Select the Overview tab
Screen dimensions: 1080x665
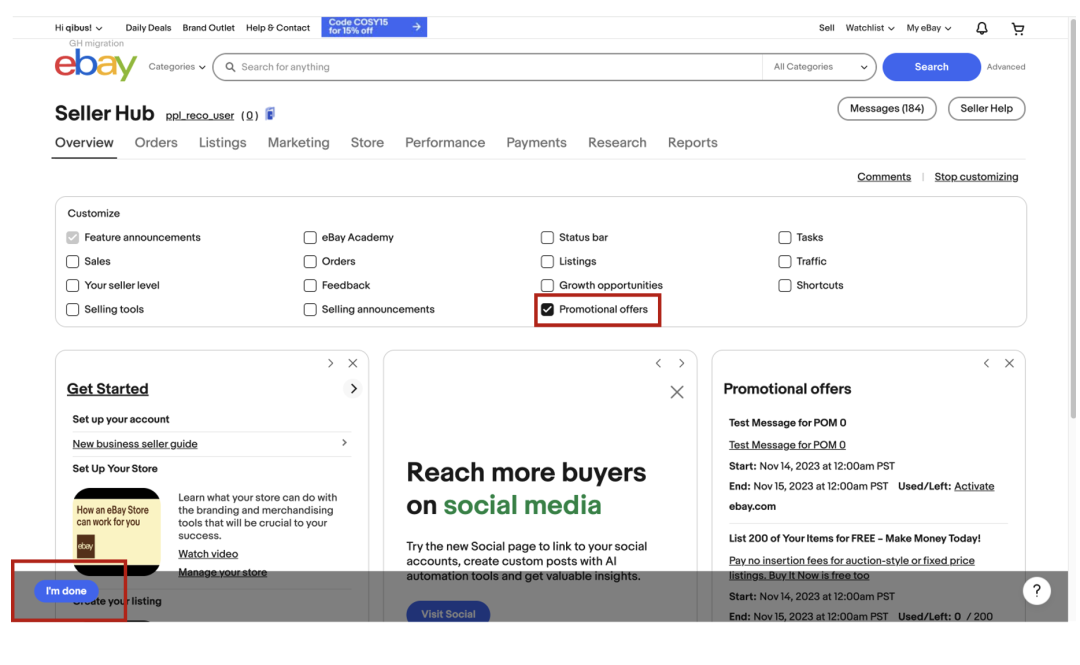[x=84, y=143]
